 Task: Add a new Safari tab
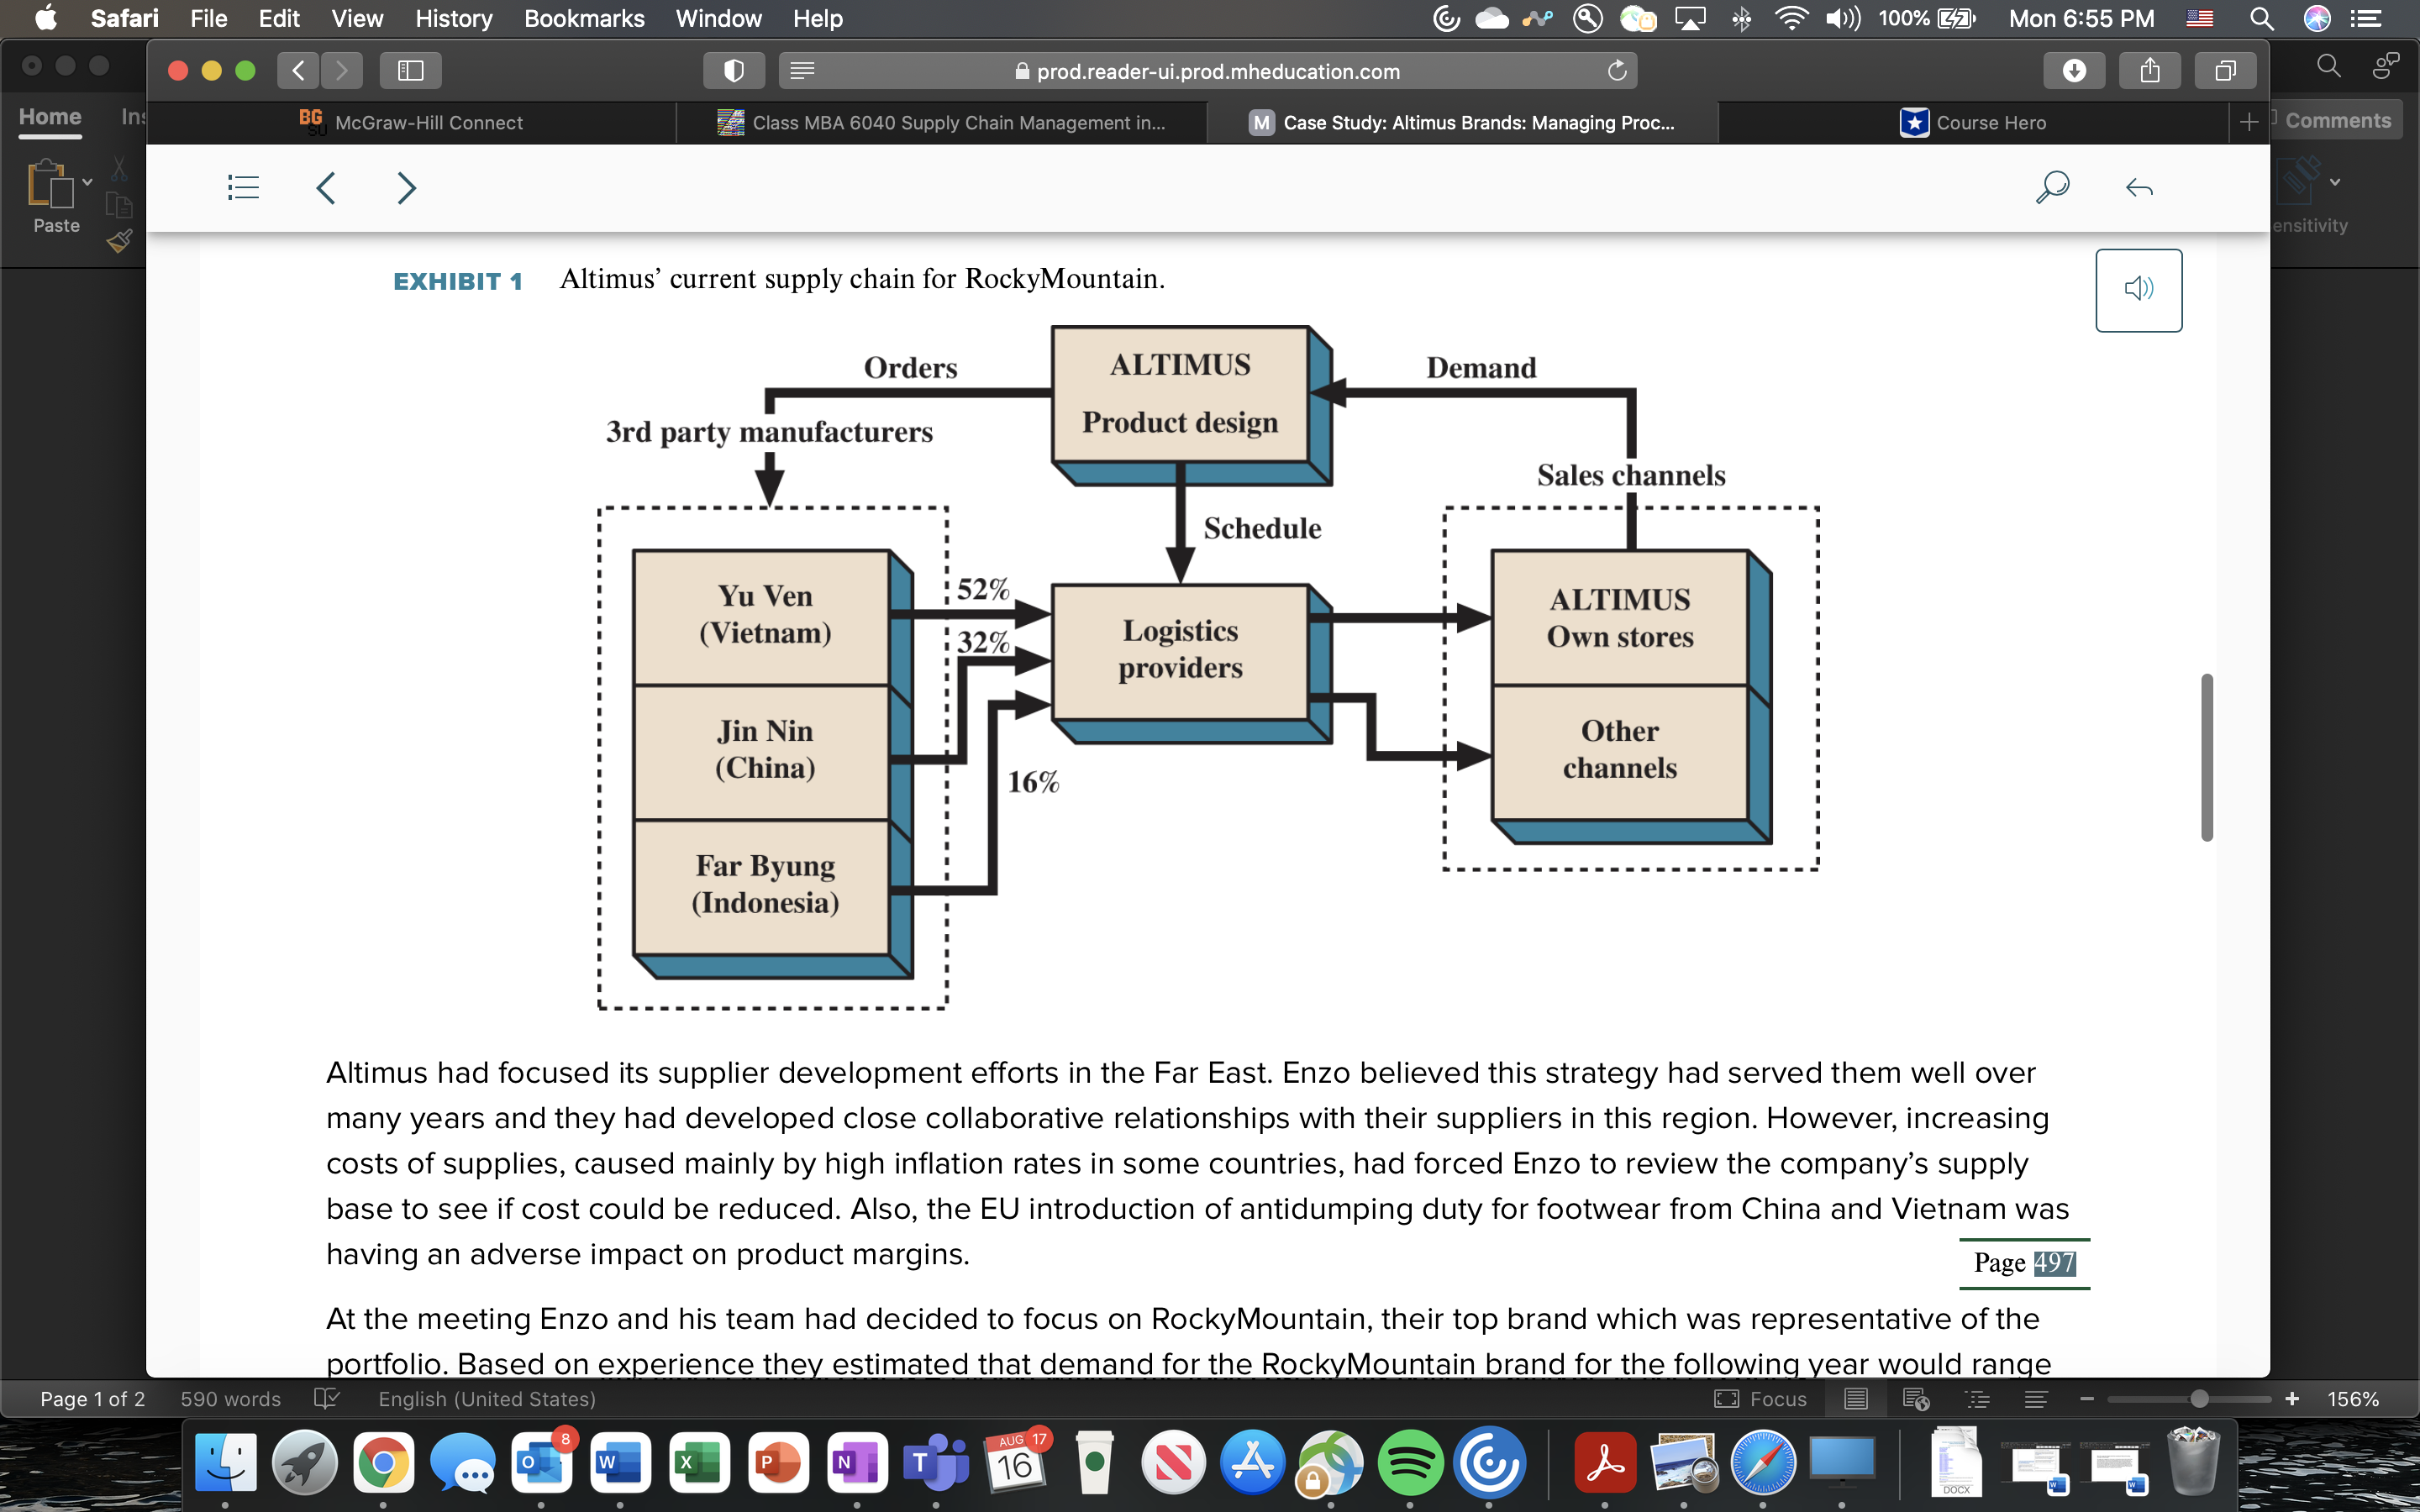tap(2249, 122)
